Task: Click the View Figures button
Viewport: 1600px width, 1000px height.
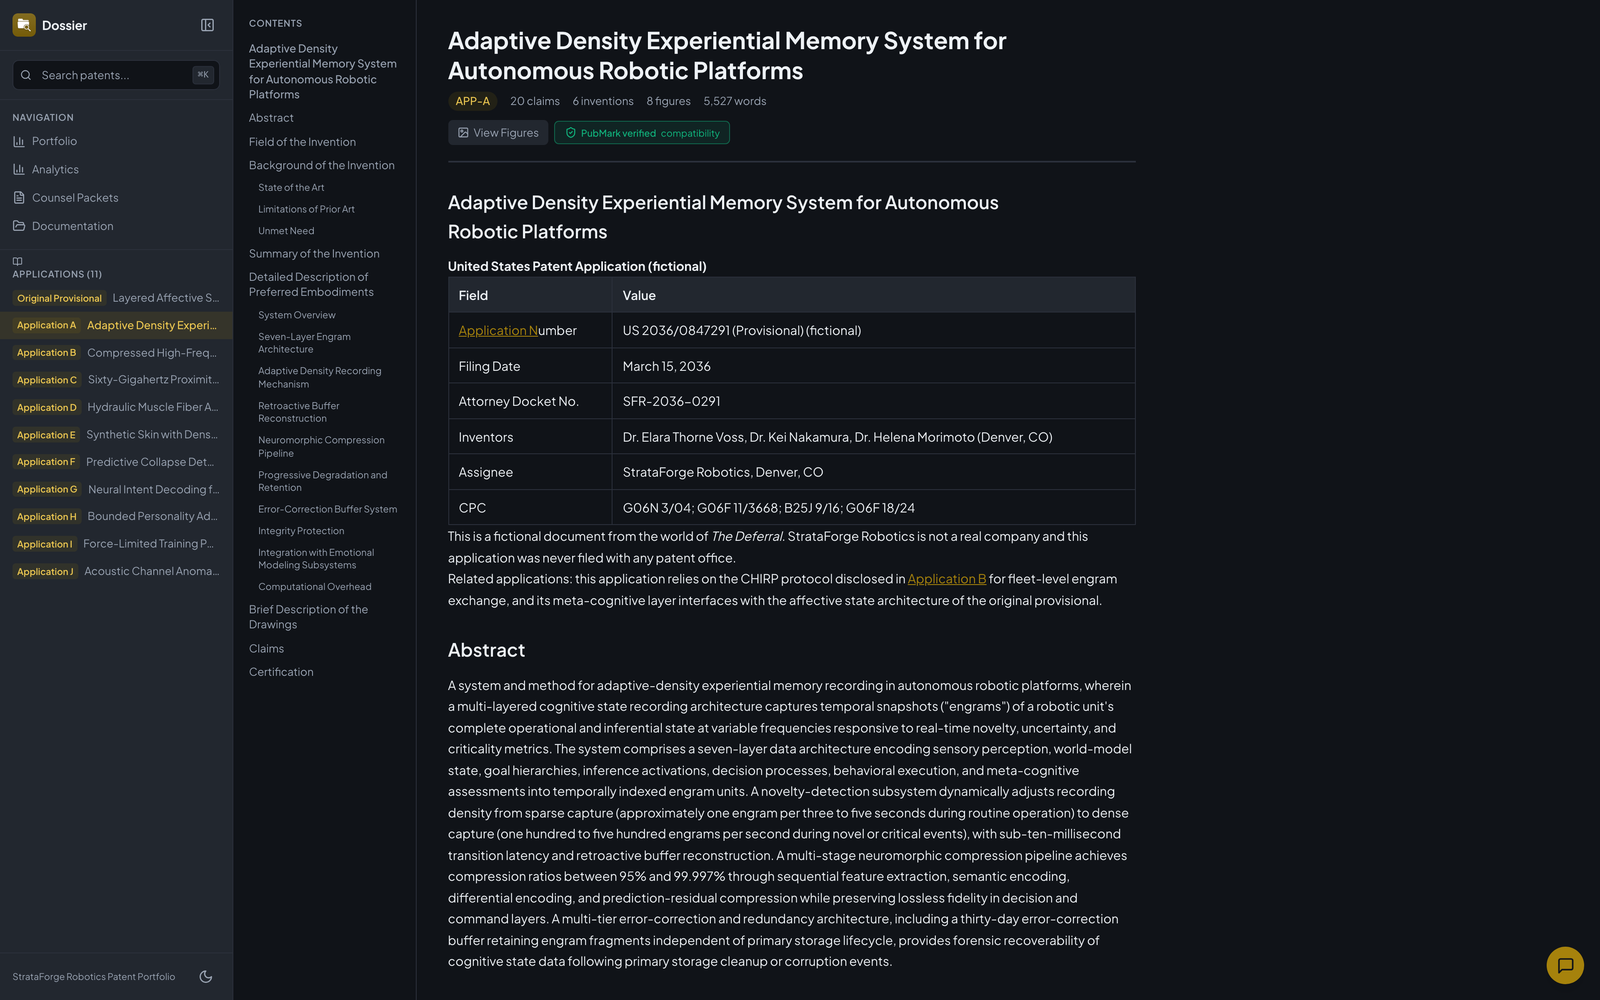Action: pos(498,133)
